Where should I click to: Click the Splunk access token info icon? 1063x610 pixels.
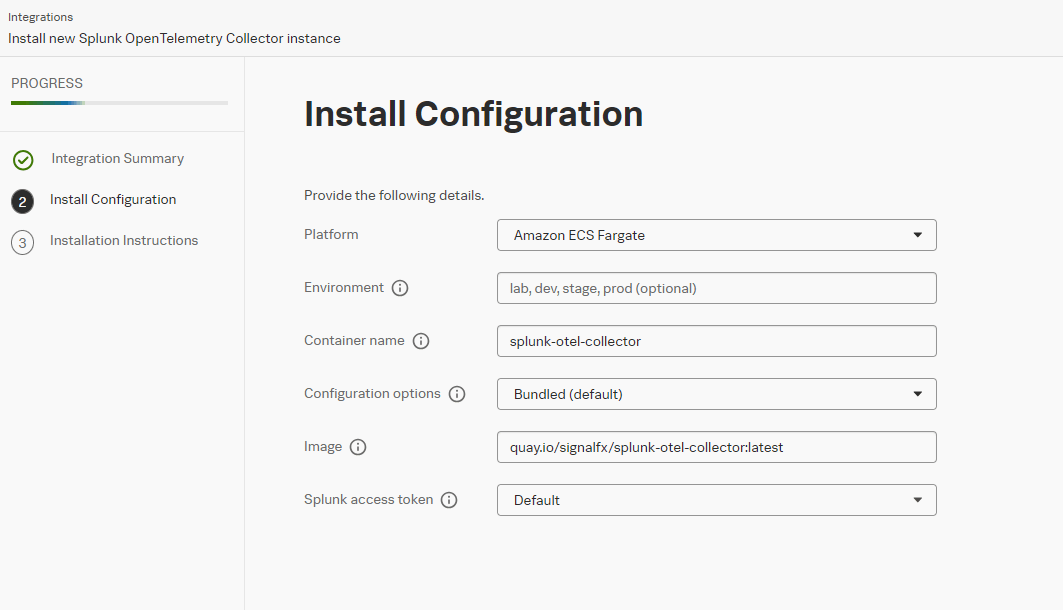coord(449,500)
